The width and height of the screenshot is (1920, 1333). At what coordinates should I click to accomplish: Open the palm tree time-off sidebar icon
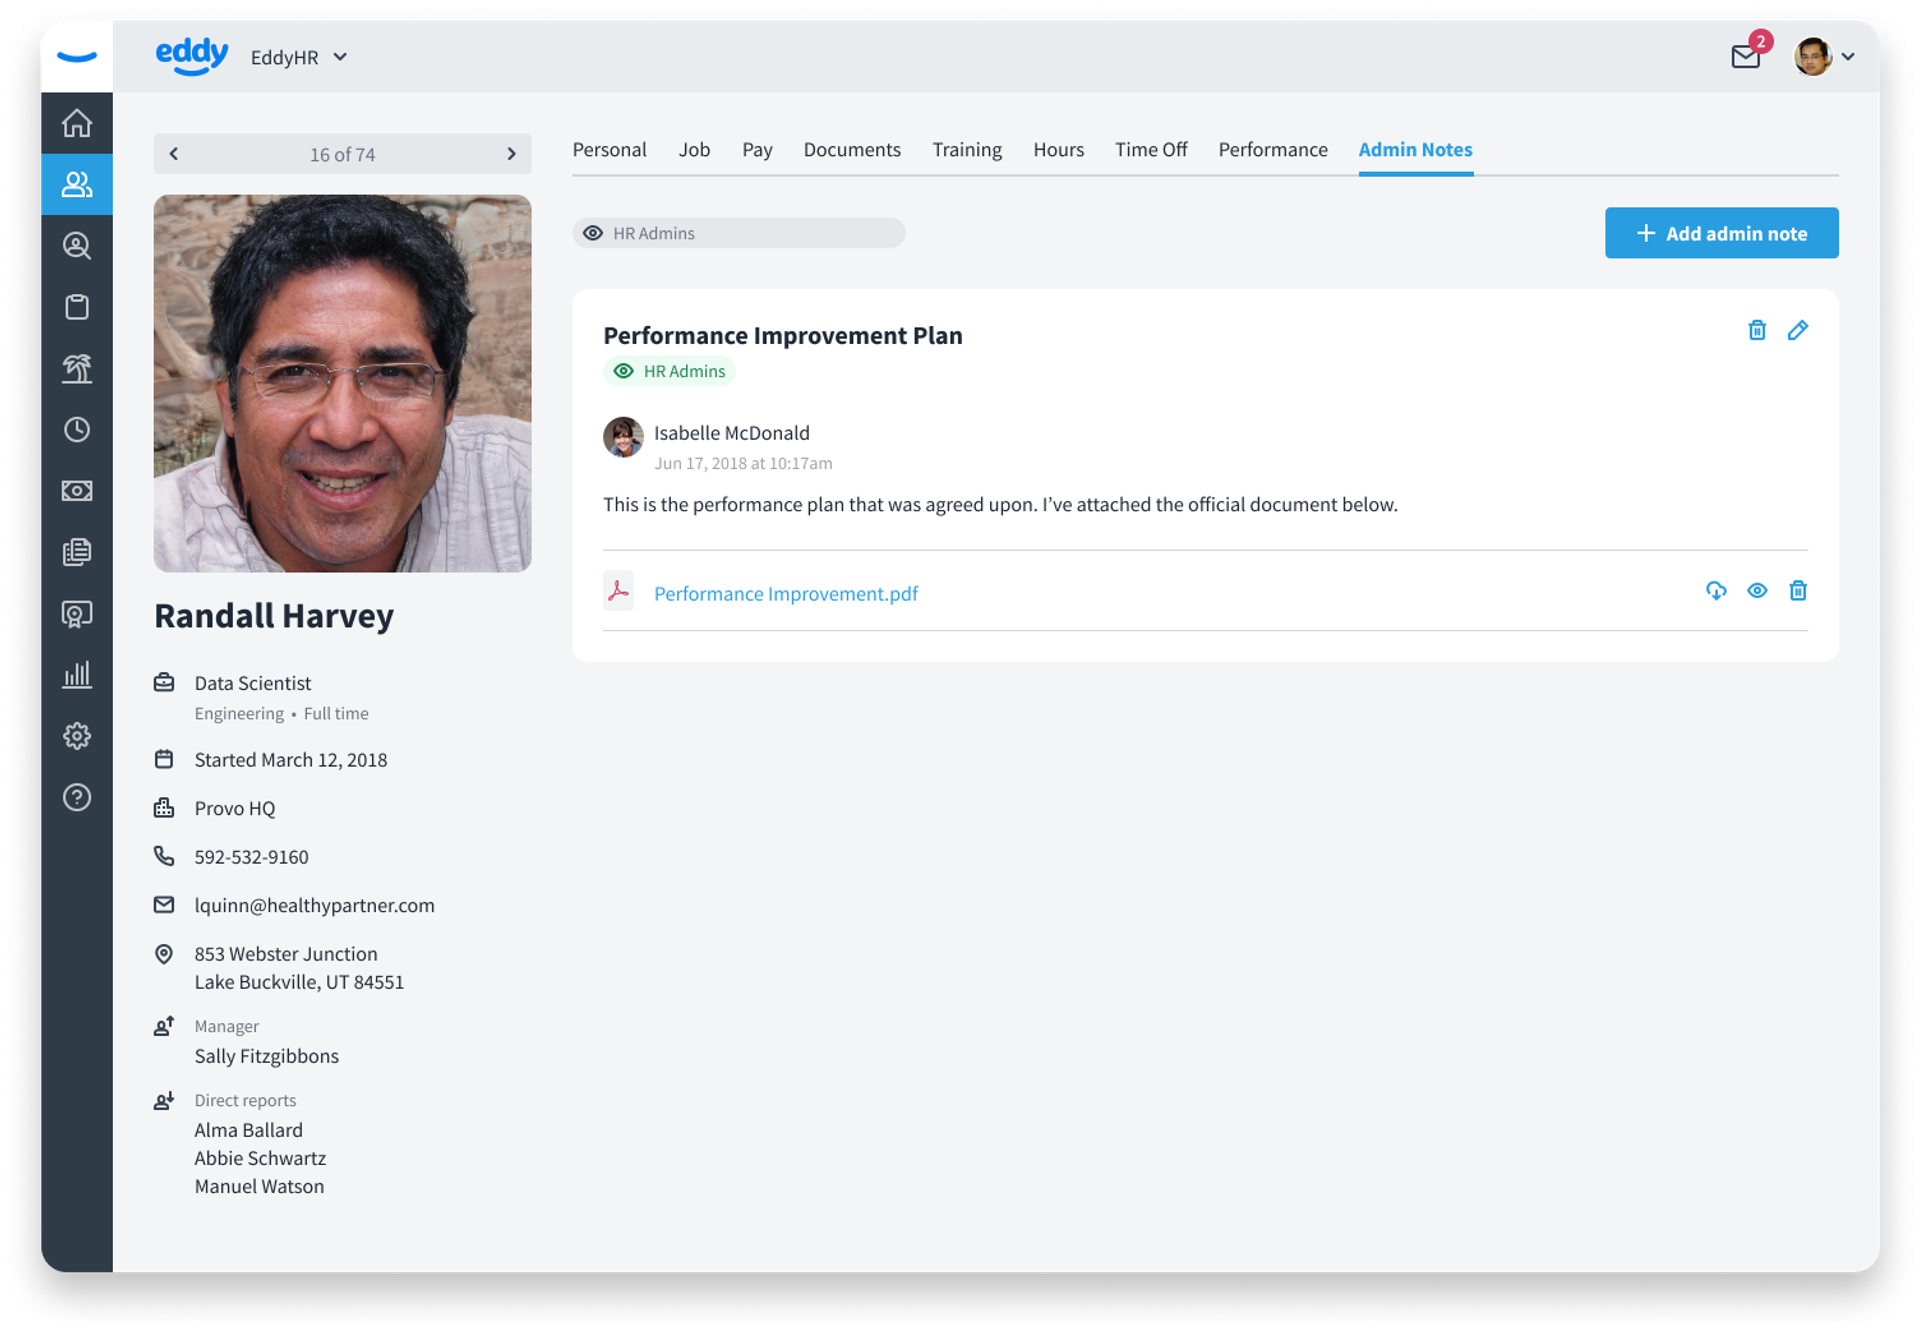[x=77, y=368]
